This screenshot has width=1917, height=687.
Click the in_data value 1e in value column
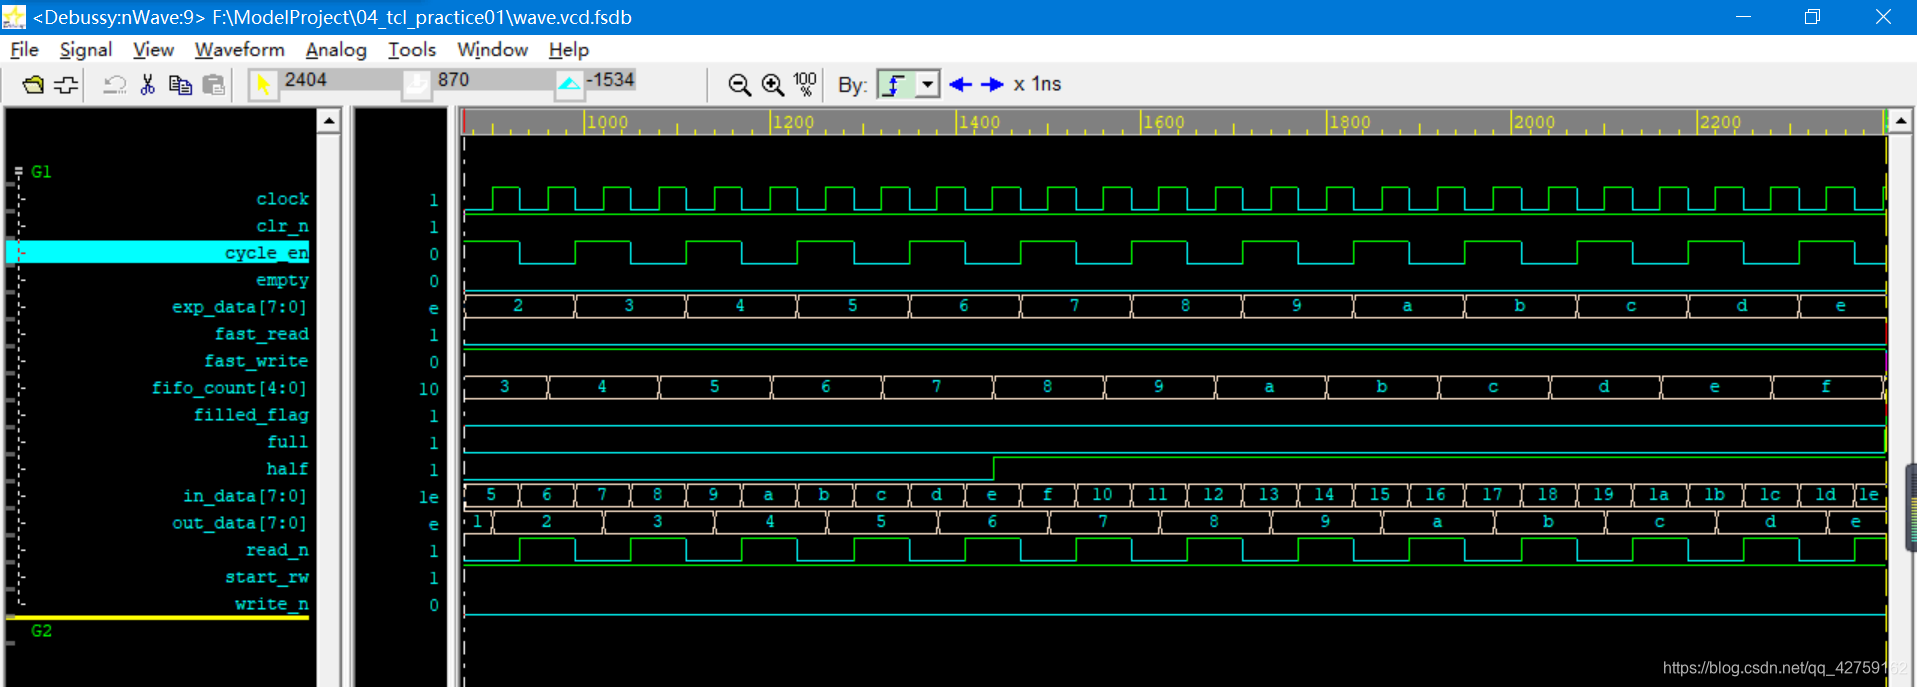(x=429, y=497)
